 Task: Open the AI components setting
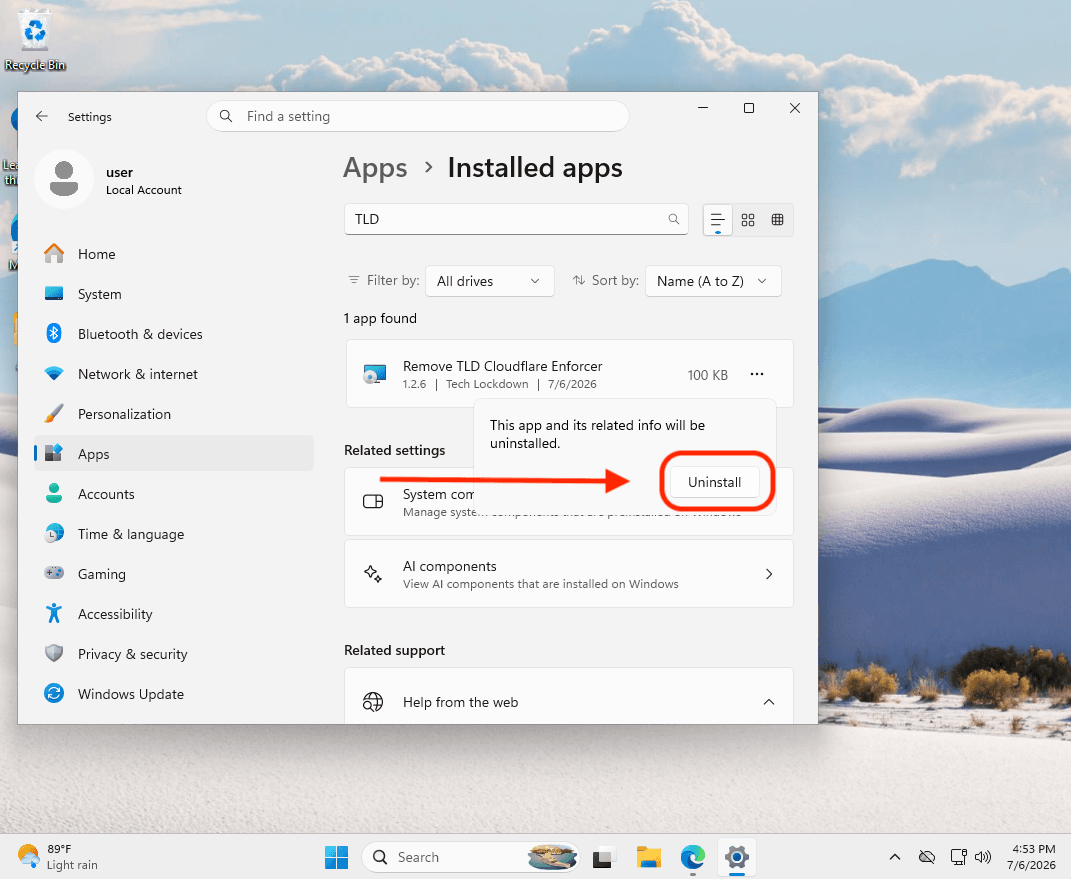569,574
